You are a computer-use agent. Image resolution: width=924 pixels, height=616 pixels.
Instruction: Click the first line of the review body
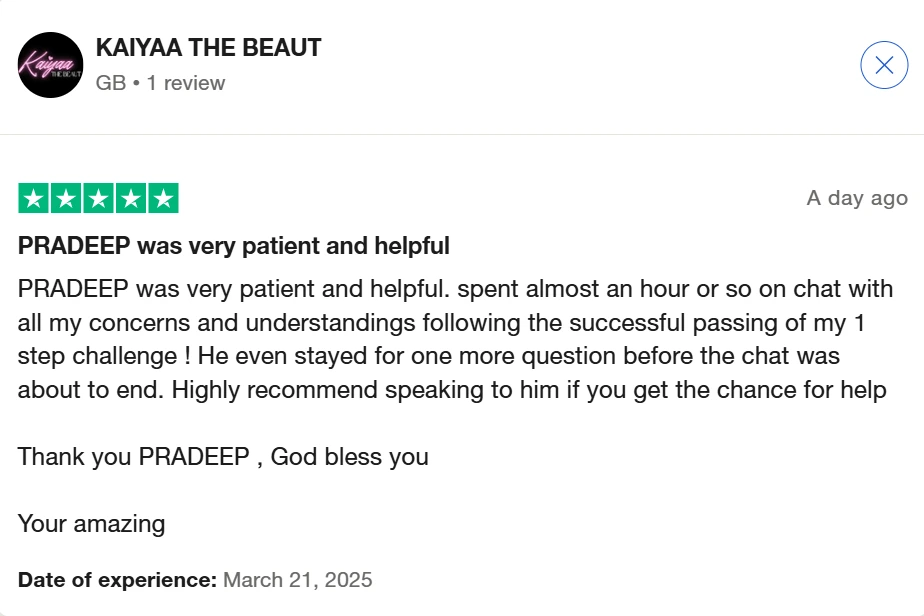pyautogui.click(x=455, y=290)
